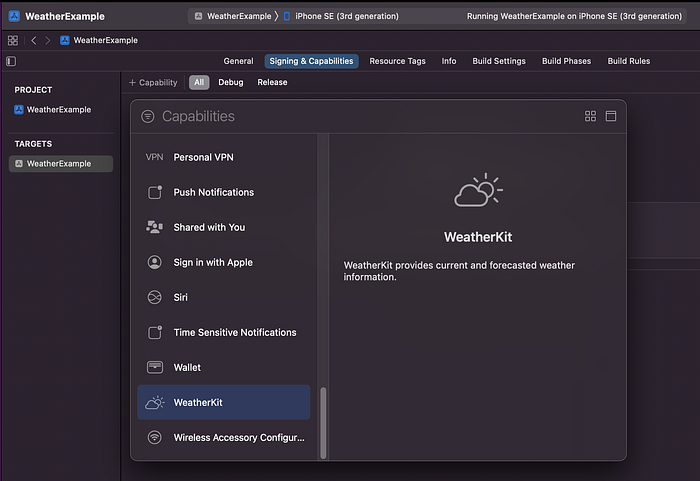Switch to the Build Settings tab
The width and height of the screenshot is (700, 481).
click(499, 61)
